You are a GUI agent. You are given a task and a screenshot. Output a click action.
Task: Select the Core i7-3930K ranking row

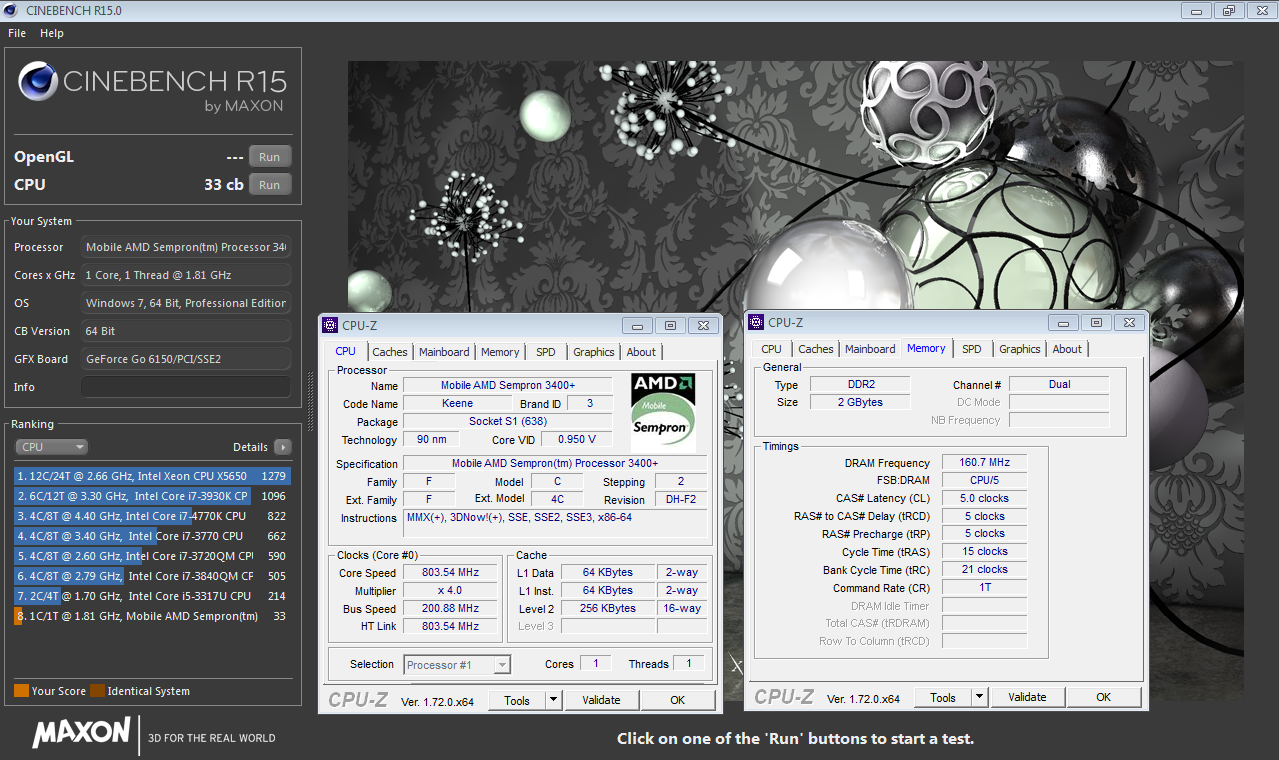coord(152,496)
